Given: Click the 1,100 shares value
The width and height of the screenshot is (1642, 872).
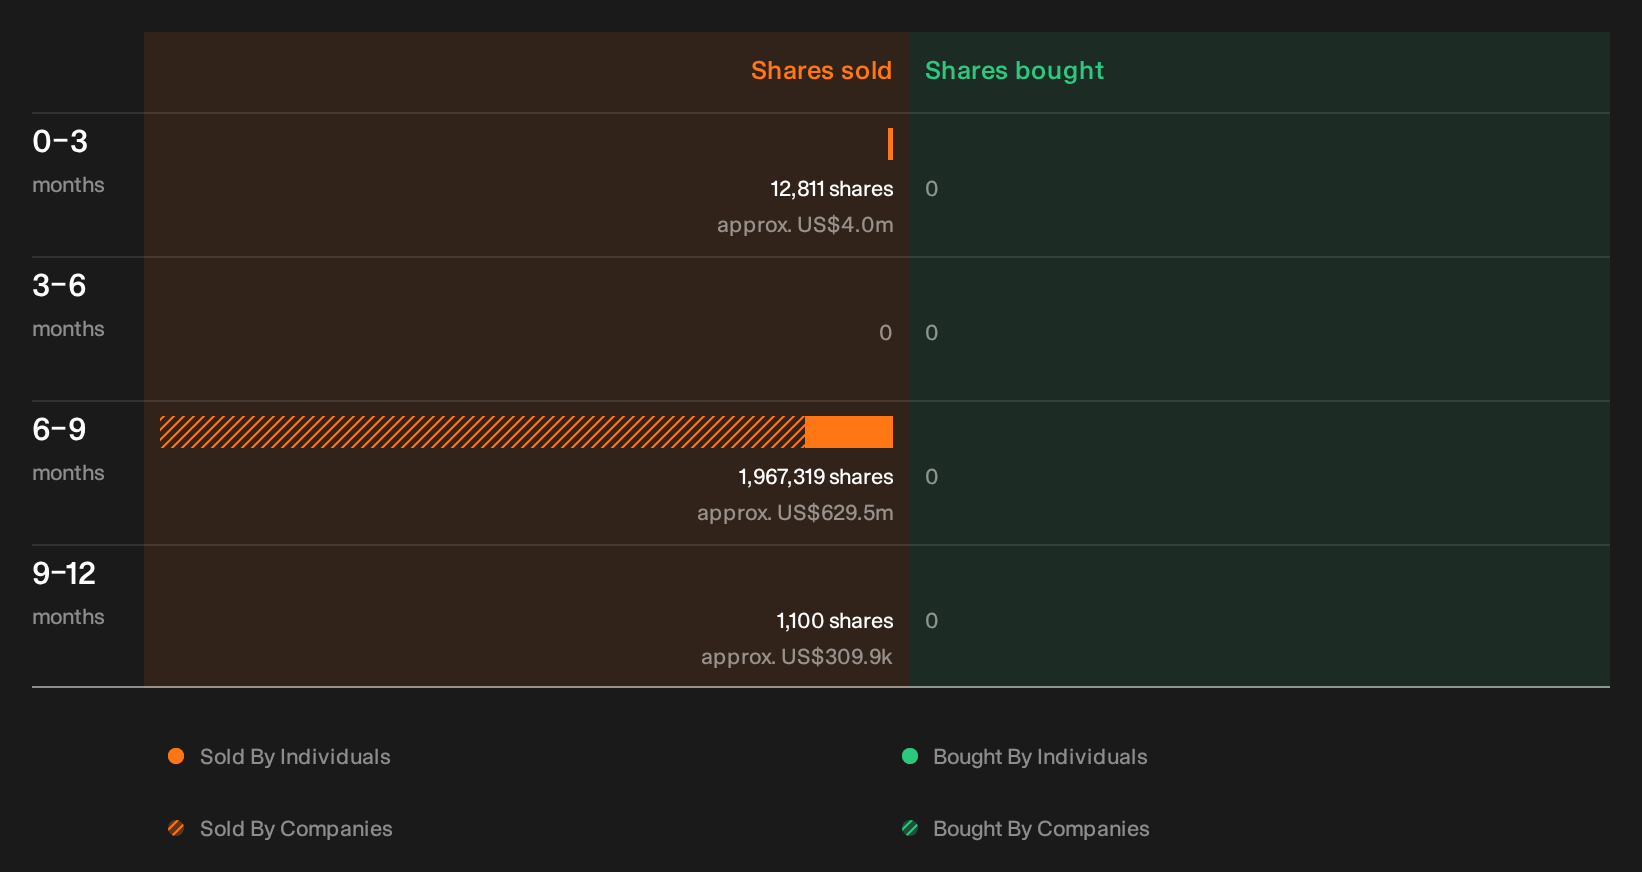Looking at the screenshot, I should pos(835,621).
